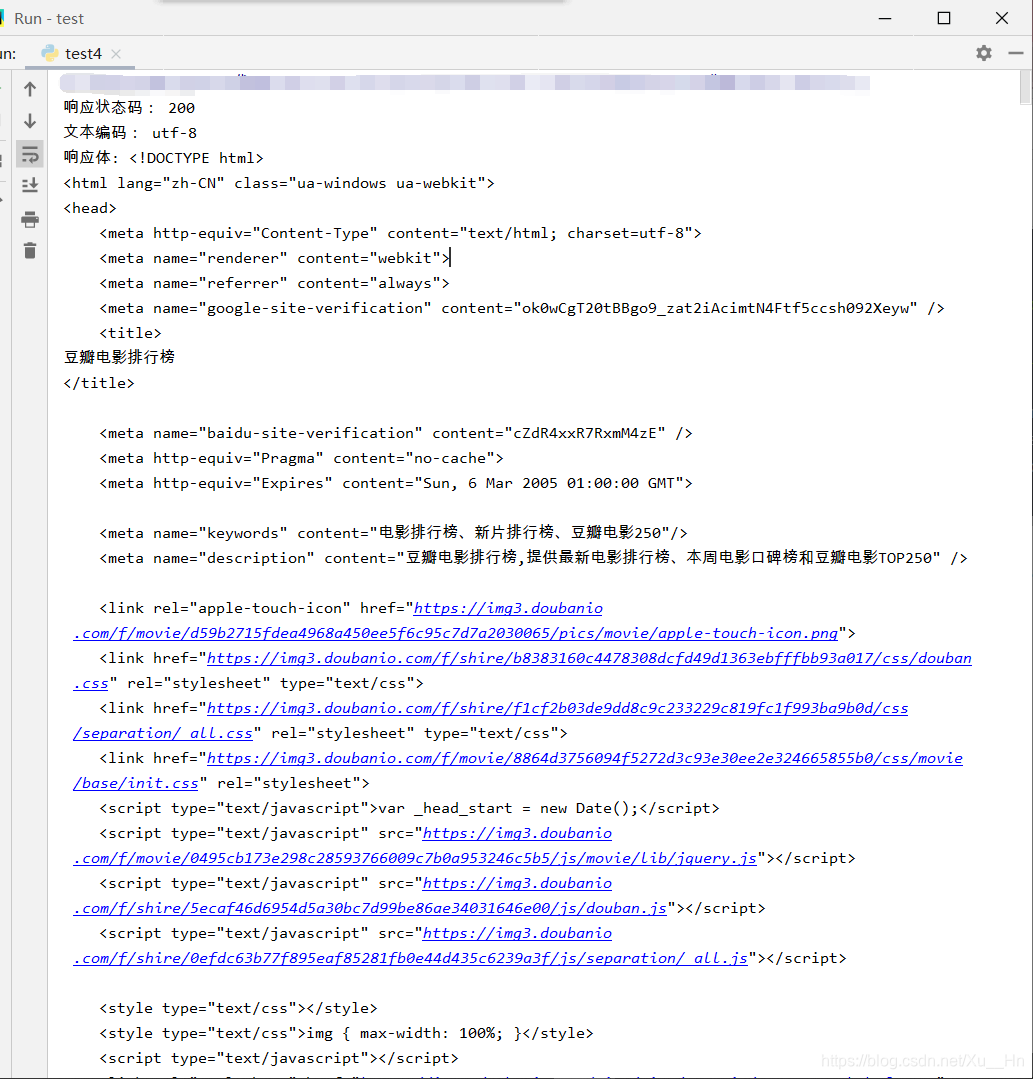Toggle the Soft-Wrap button in the Run toolbar
Screen dimensions: 1033x1079
pyautogui.click(x=30, y=154)
